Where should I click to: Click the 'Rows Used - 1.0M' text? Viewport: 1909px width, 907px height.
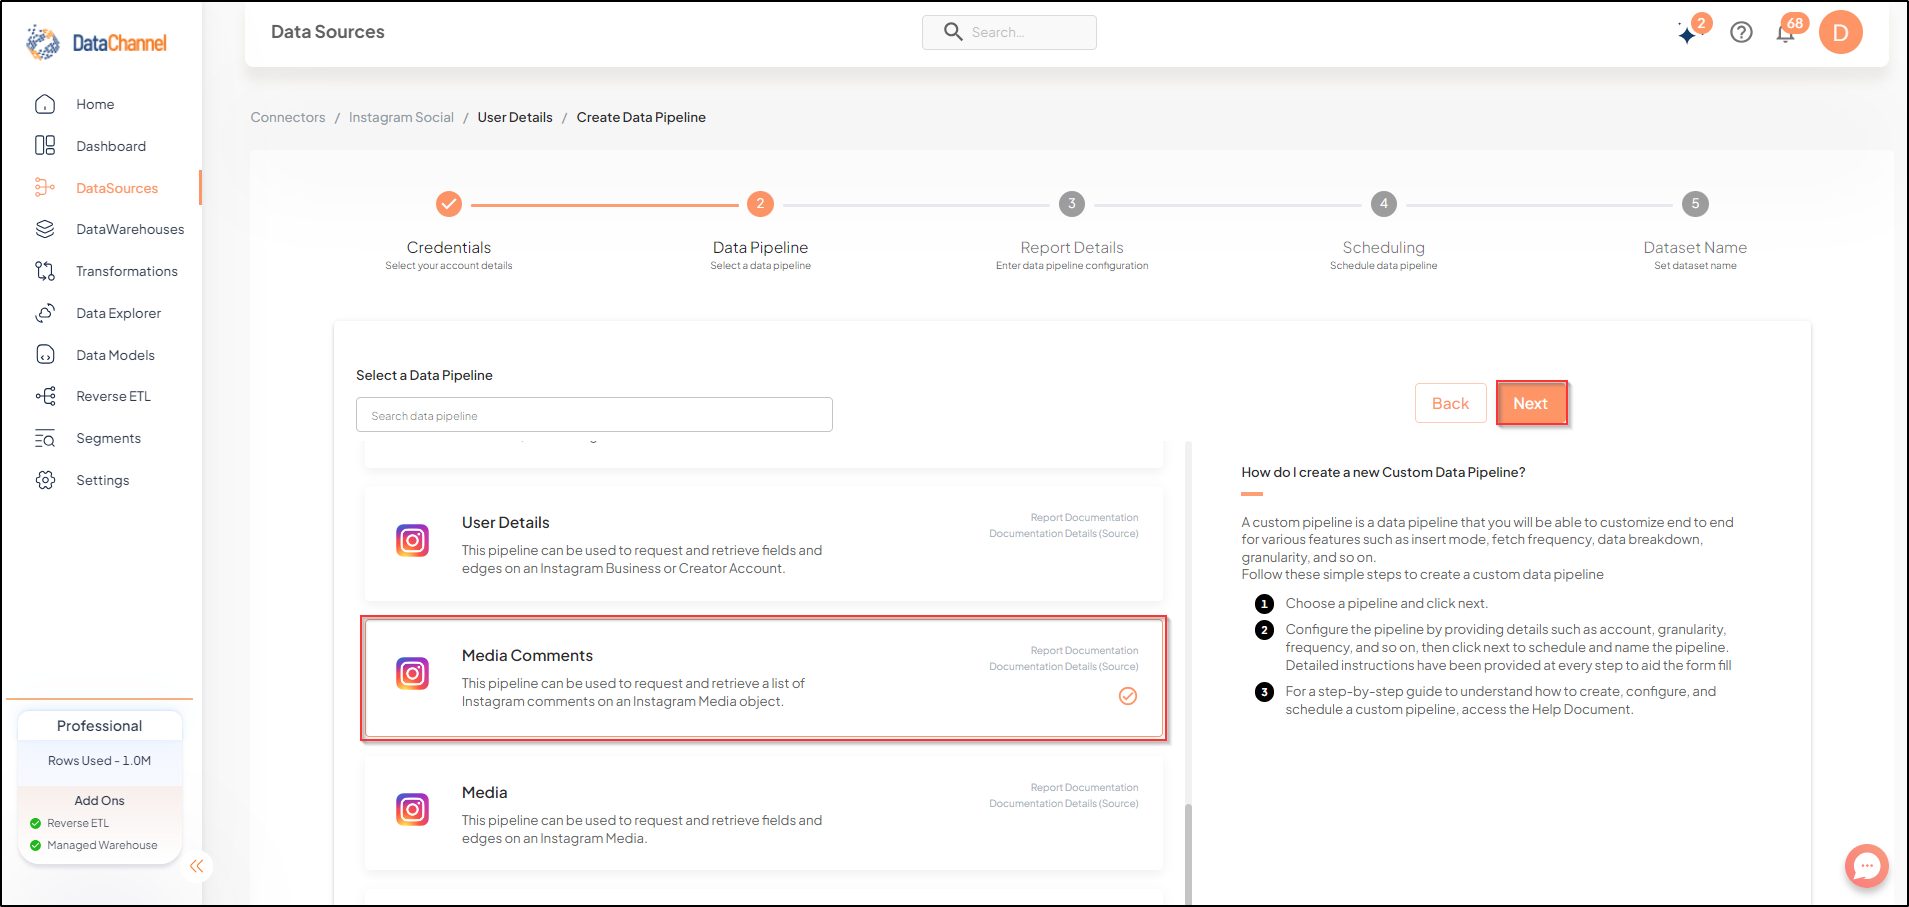click(x=99, y=761)
